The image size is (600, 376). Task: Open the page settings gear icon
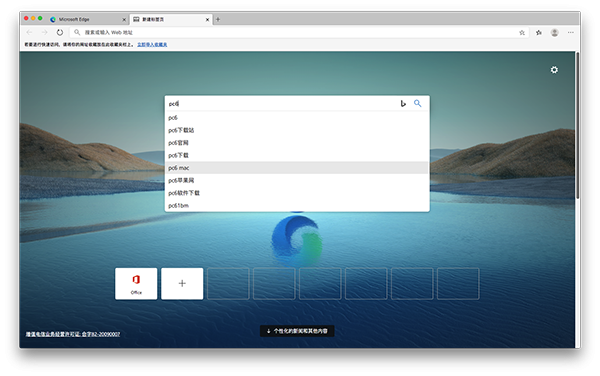click(x=554, y=70)
